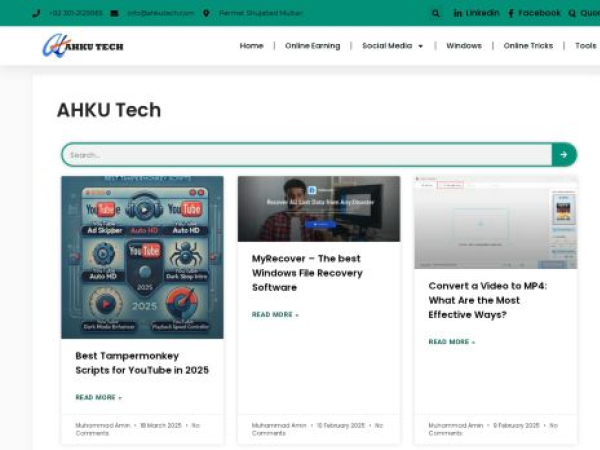Submit search with green arrow button
This screenshot has width=600, height=450.
click(x=564, y=155)
